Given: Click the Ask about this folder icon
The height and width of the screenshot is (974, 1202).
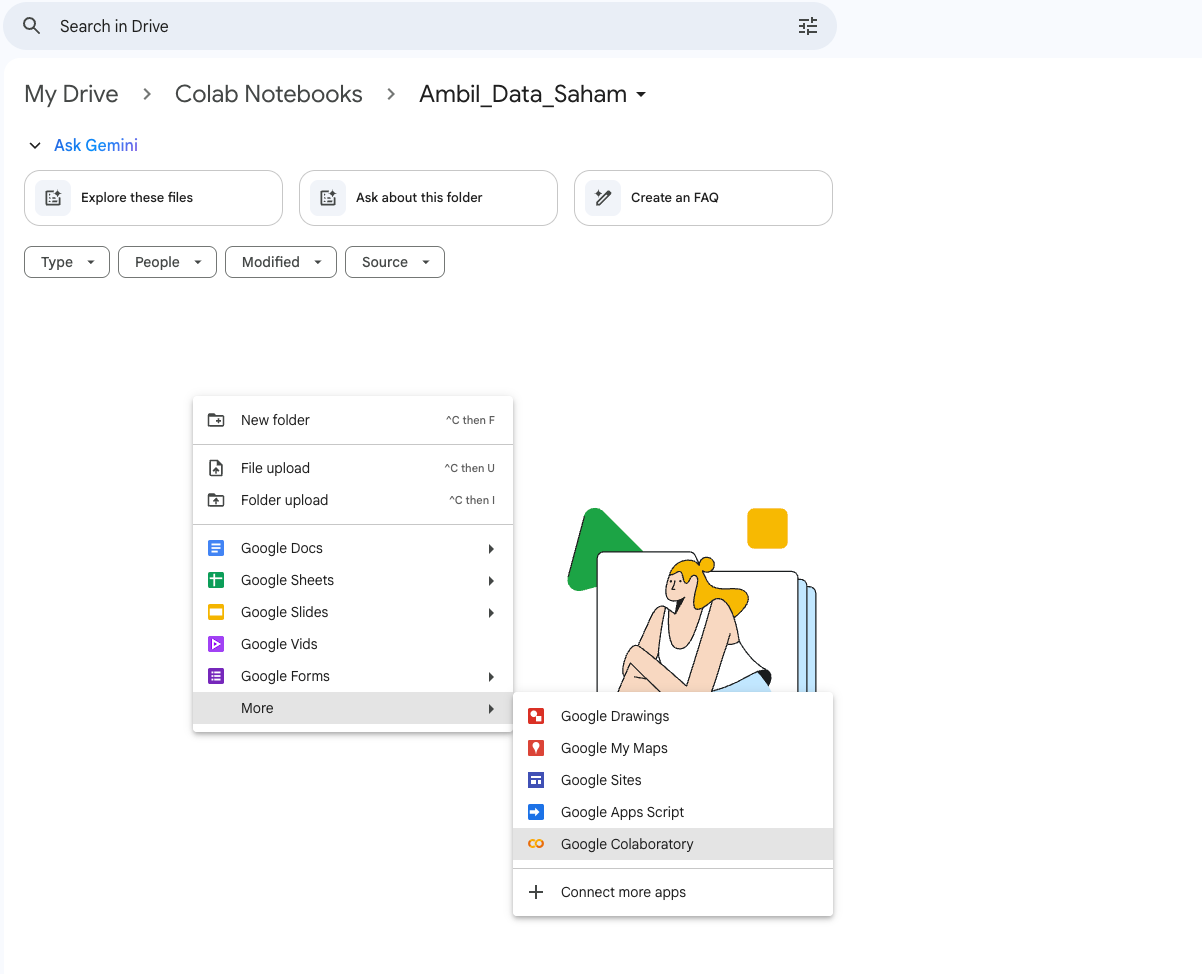Looking at the screenshot, I should point(328,198).
